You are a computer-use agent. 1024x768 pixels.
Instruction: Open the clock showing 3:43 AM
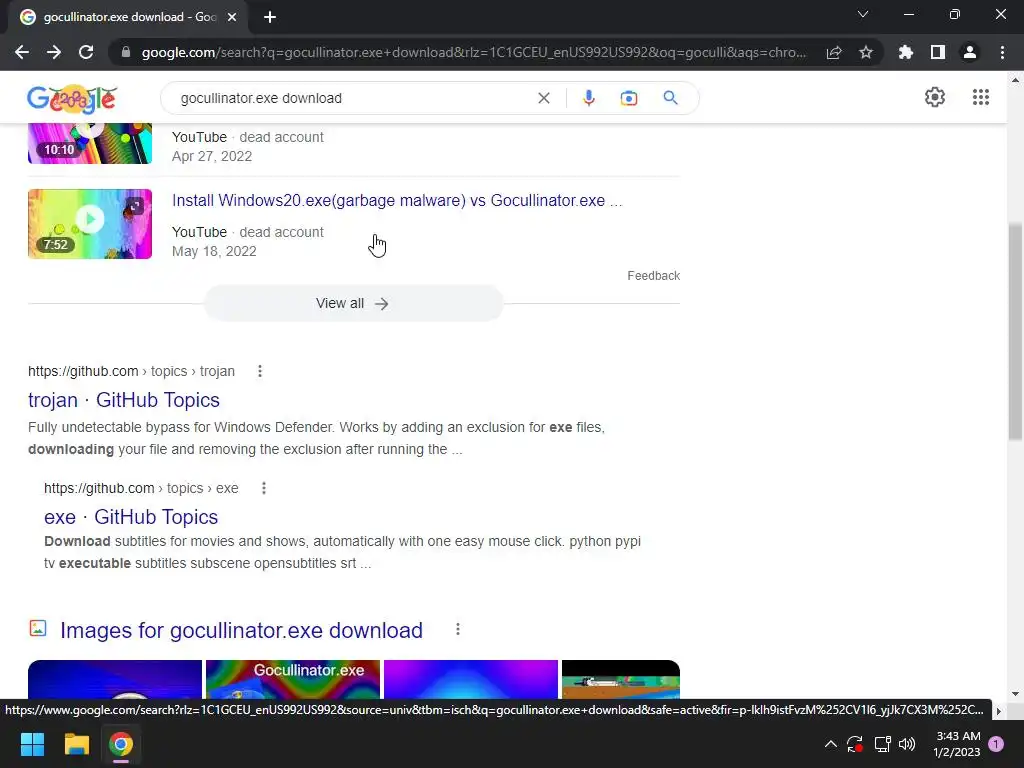(957, 744)
